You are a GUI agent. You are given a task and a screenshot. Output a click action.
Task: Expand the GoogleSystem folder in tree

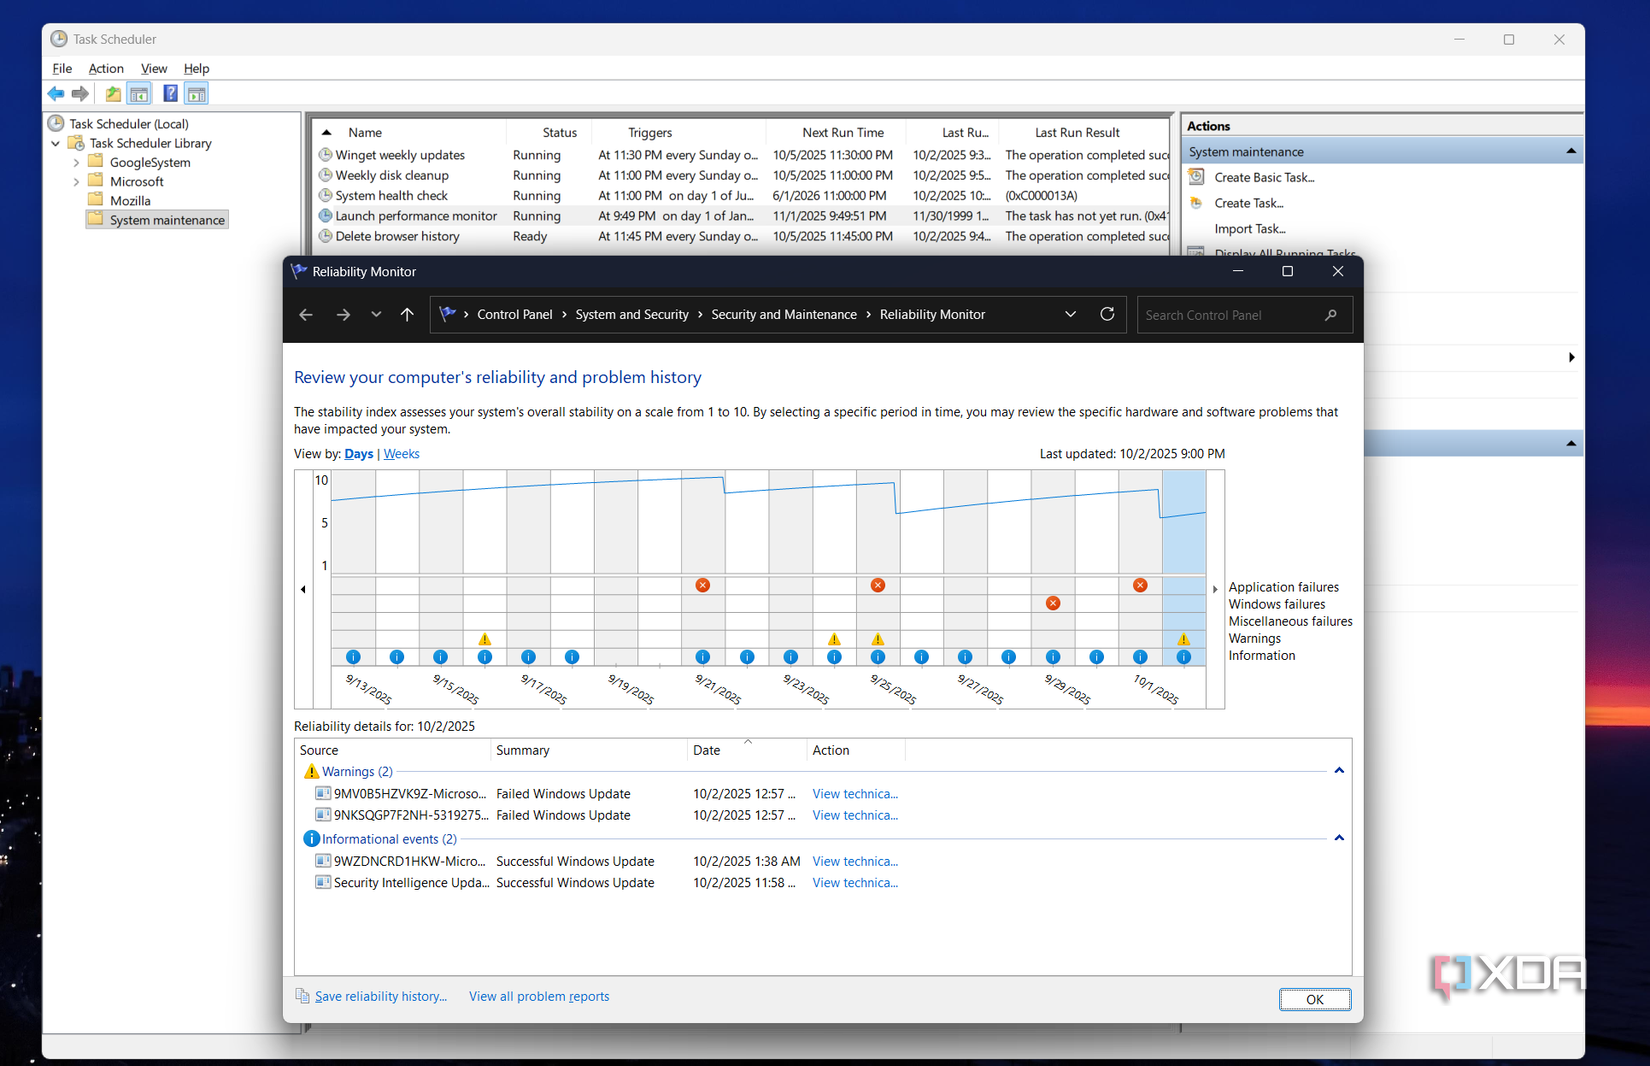click(x=76, y=162)
